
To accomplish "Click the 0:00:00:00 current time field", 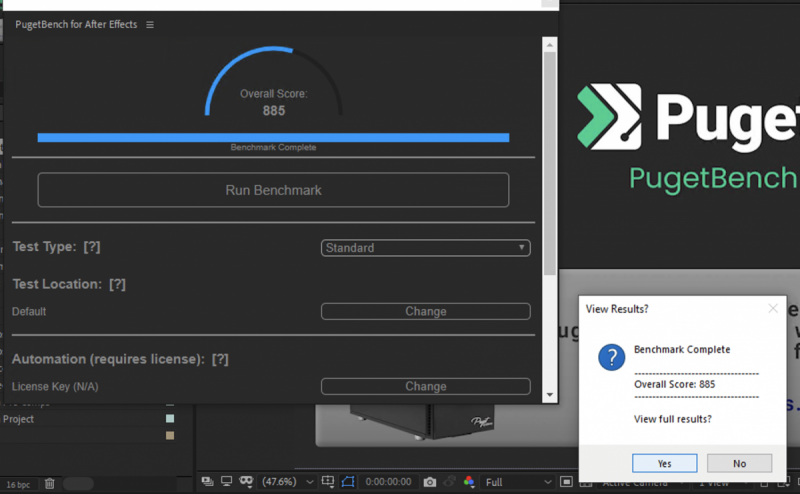I will pyautogui.click(x=388, y=482).
